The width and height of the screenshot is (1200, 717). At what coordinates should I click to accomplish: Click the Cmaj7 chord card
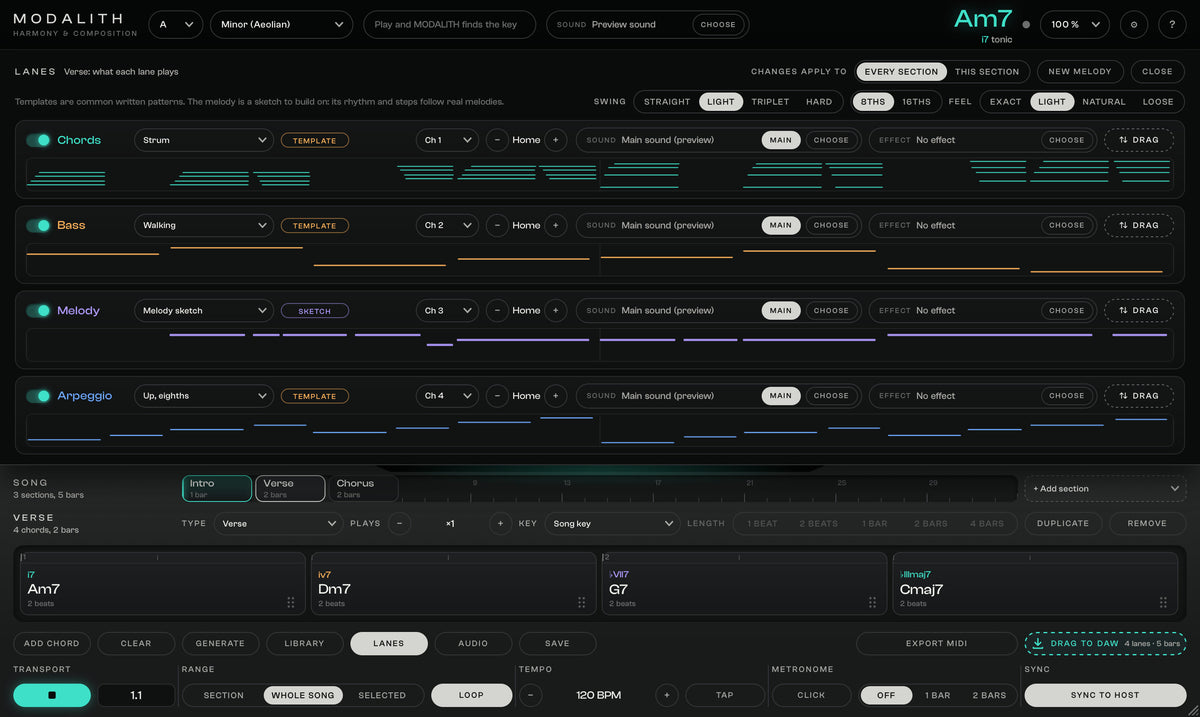pos(1035,583)
